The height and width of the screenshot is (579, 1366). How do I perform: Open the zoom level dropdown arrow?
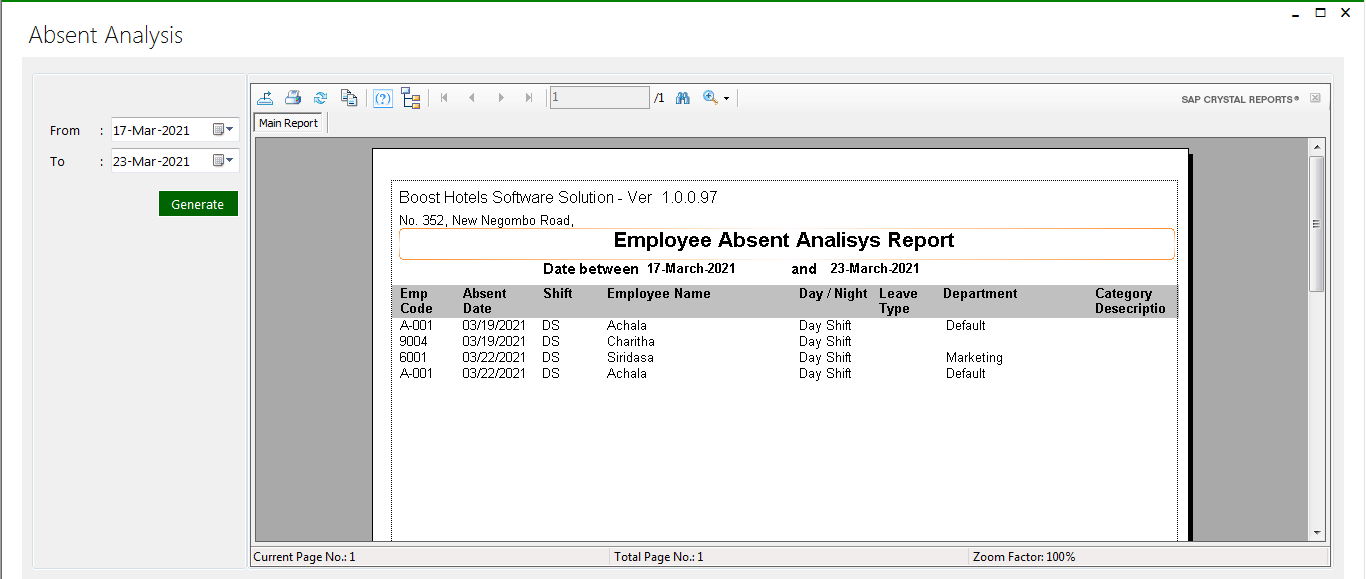(727, 98)
